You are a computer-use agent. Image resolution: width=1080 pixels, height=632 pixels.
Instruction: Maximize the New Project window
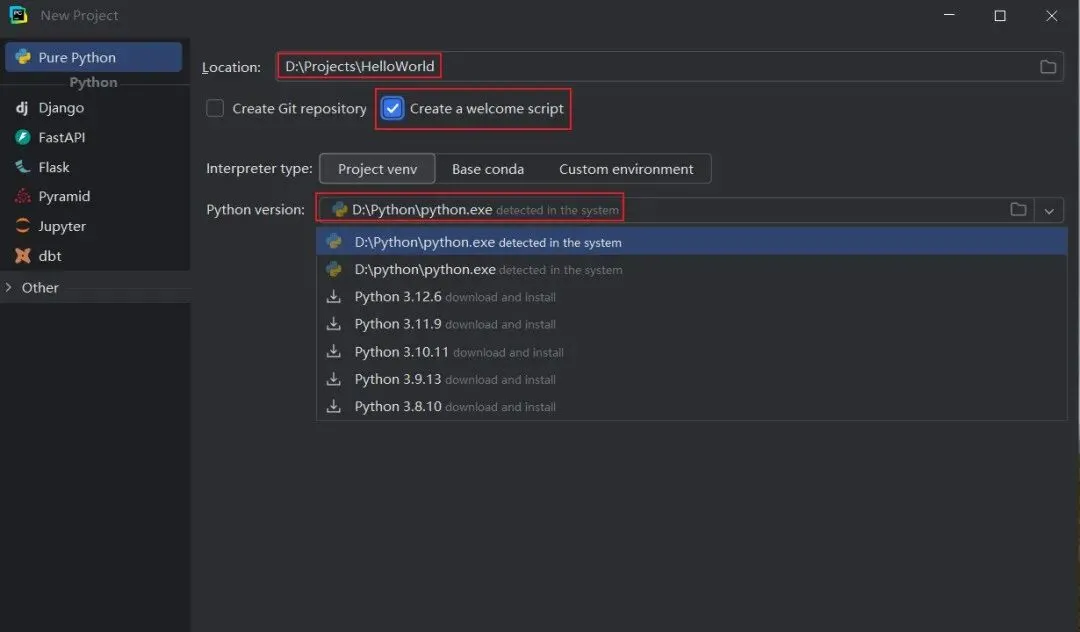1000,15
